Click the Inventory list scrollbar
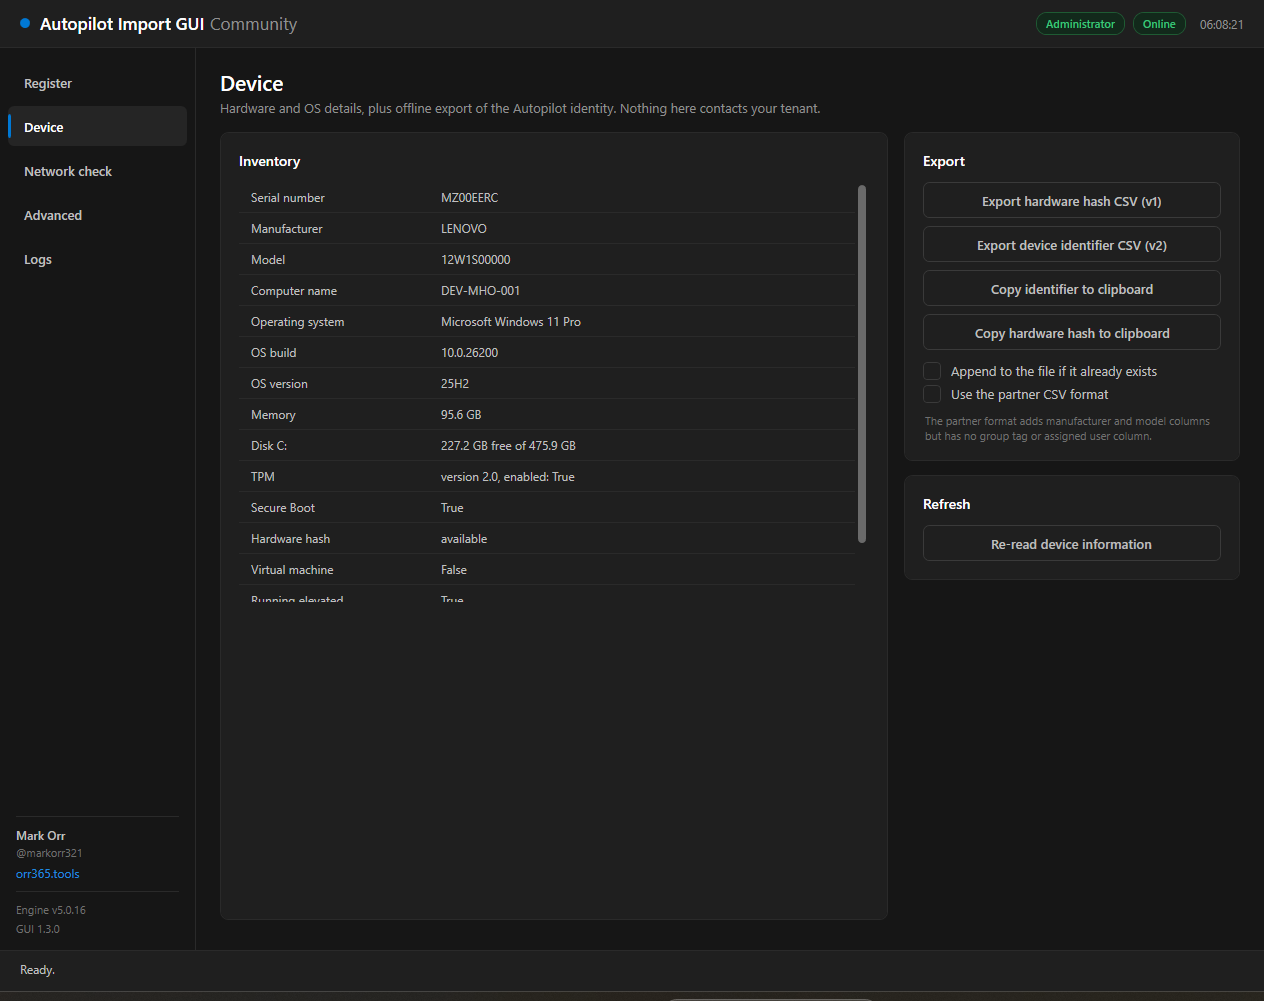This screenshot has height=1001, width=1264. (862, 364)
